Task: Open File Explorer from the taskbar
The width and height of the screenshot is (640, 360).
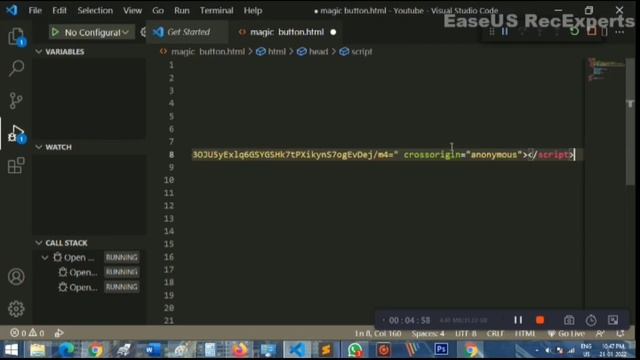Action: (38, 350)
